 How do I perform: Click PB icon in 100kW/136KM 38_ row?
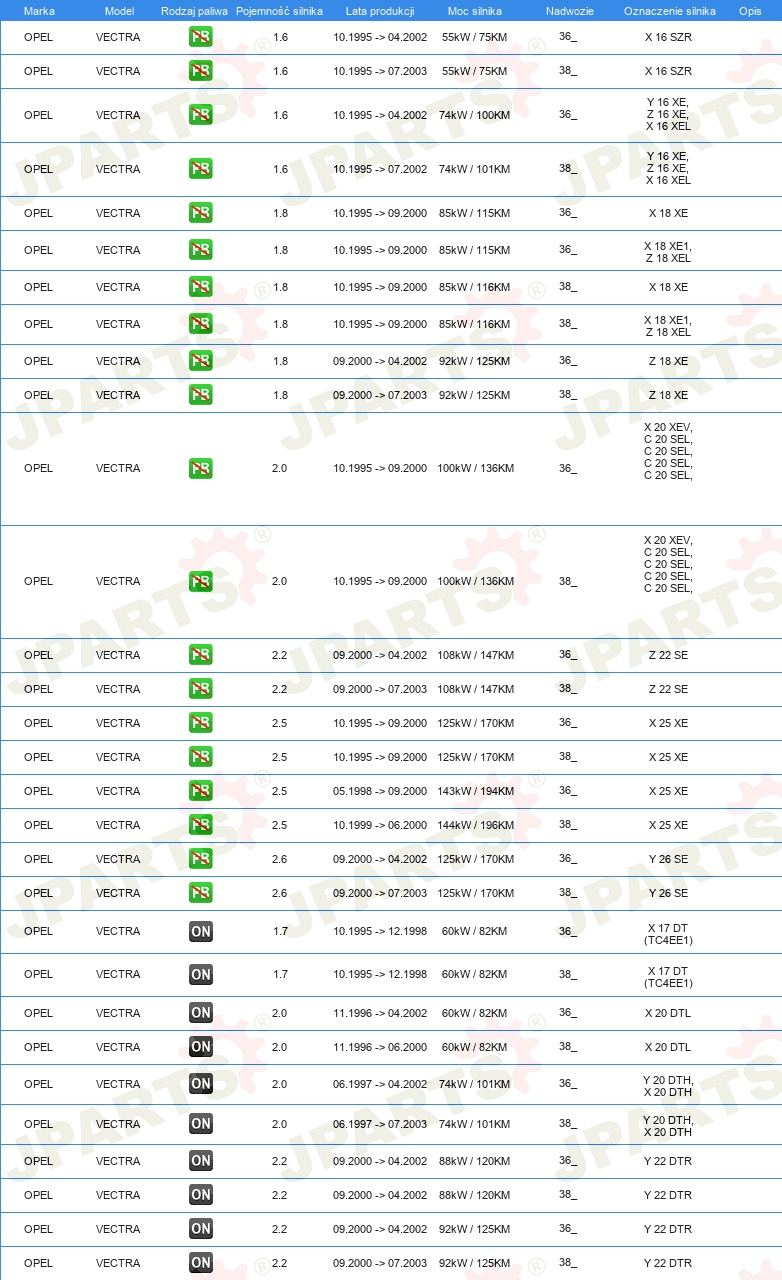coord(201,581)
